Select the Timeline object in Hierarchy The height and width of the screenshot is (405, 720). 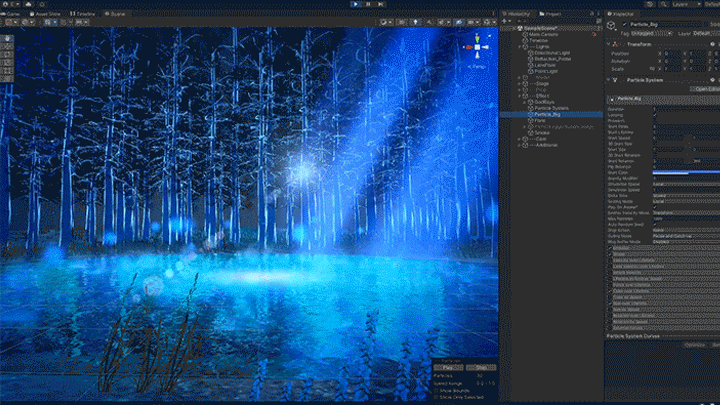point(539,40)
